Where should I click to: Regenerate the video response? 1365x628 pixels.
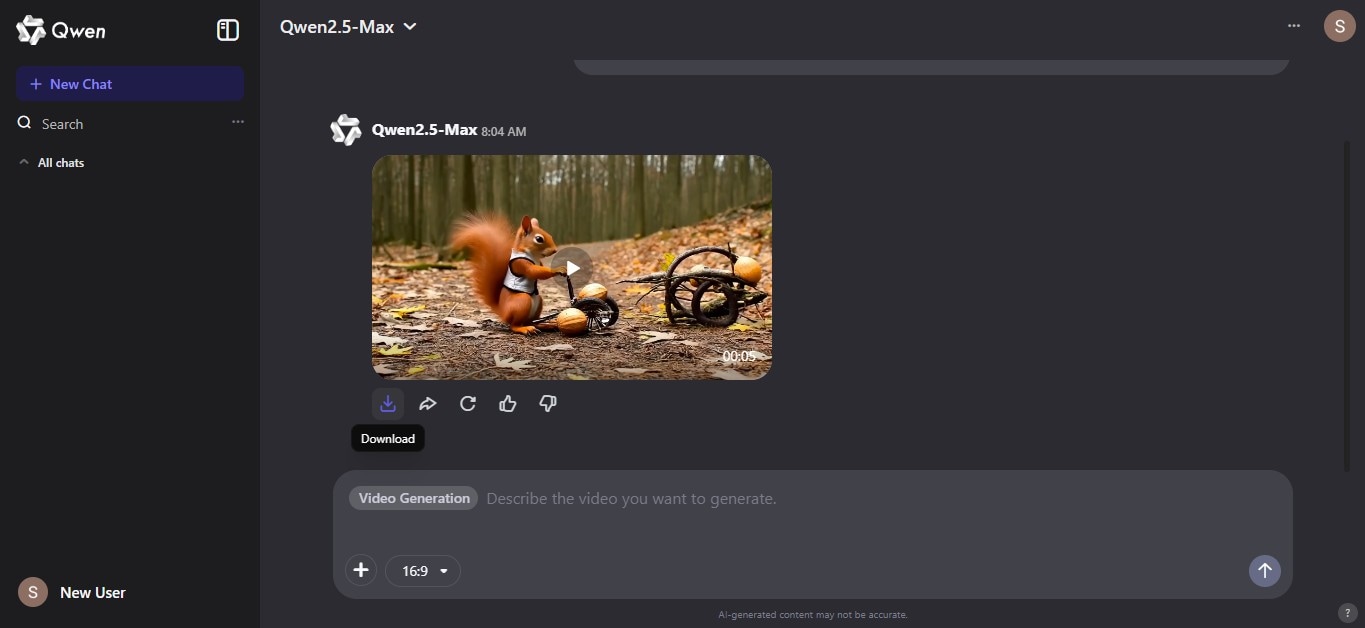(468, 404)
